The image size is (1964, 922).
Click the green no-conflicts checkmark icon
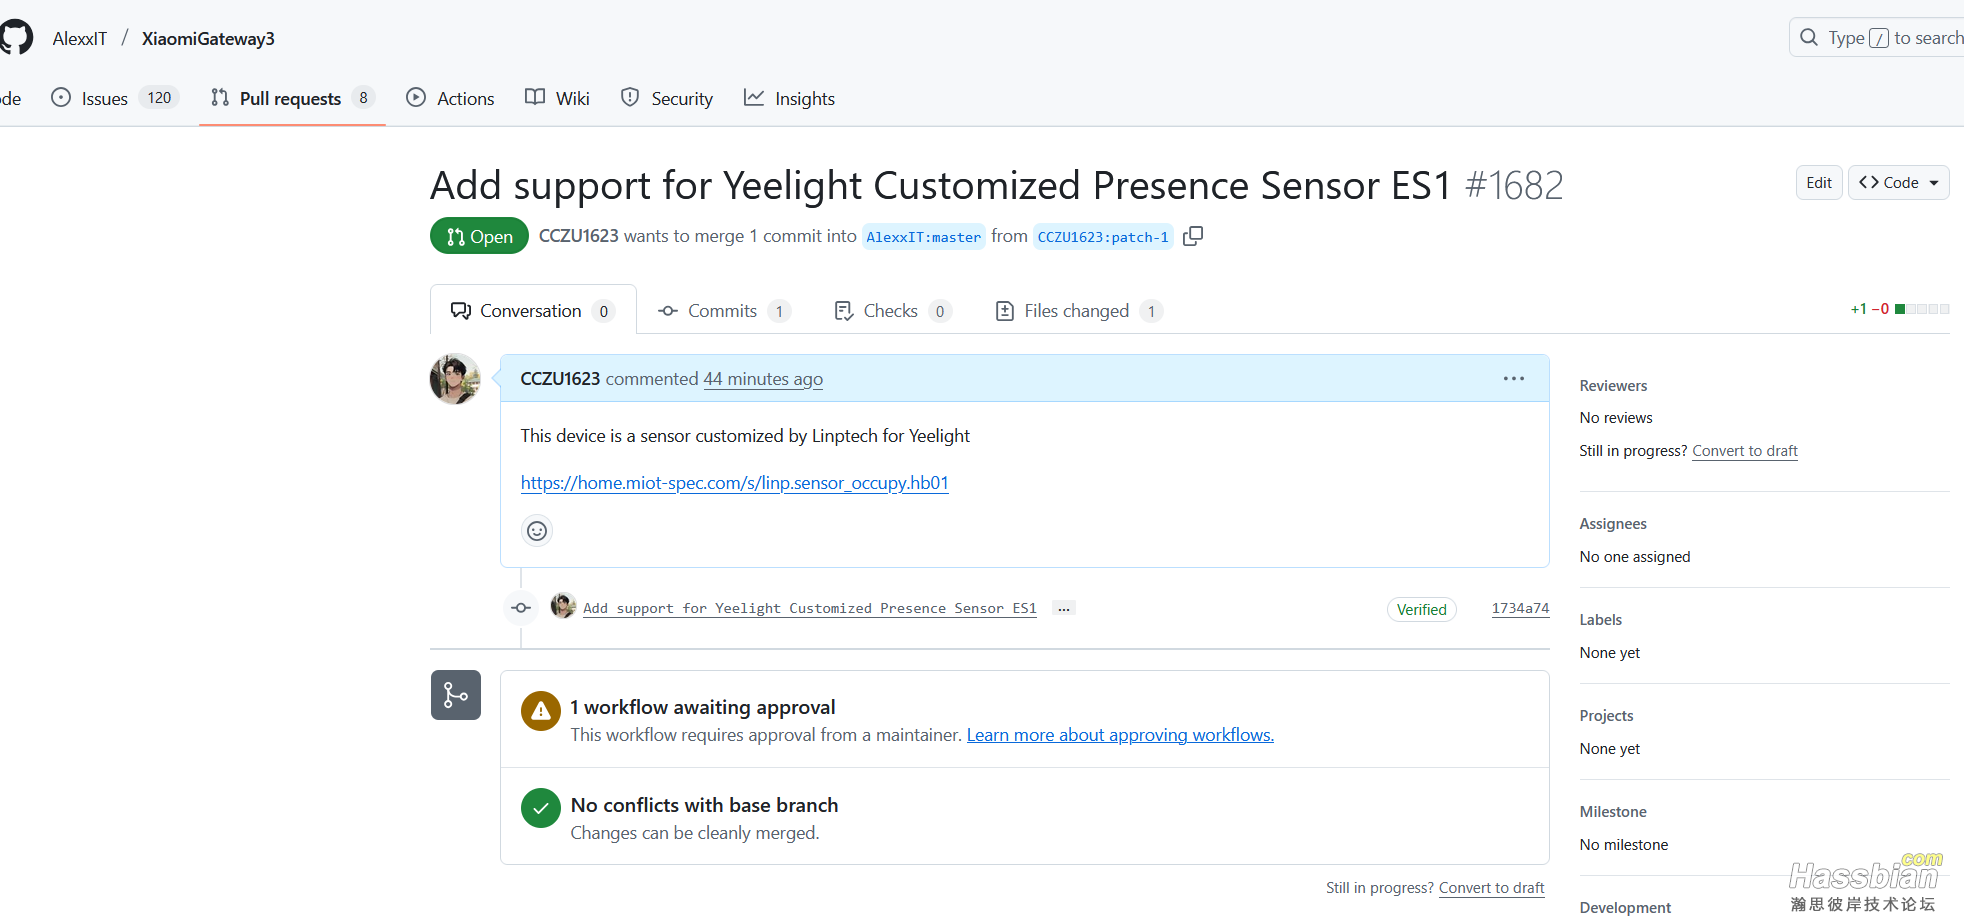(x=541, y=808)
